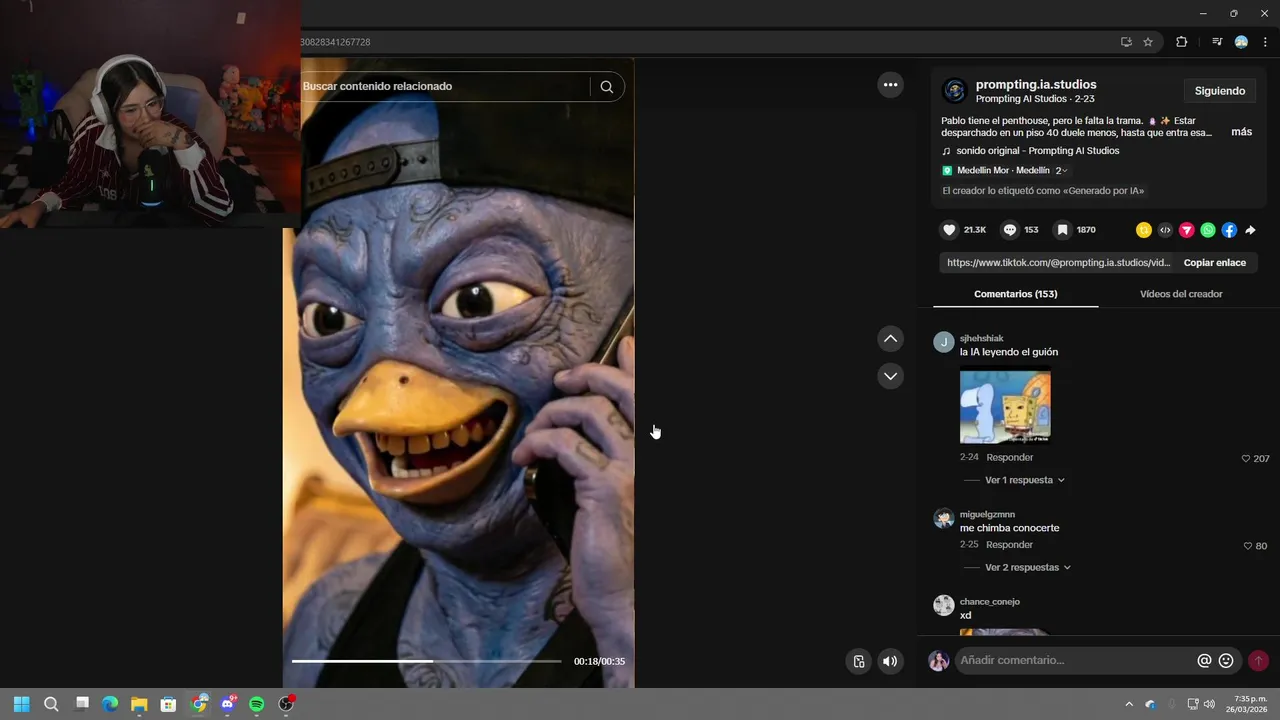Open the three-dot more options menu
1280x720 pixels.
[890, 85]
